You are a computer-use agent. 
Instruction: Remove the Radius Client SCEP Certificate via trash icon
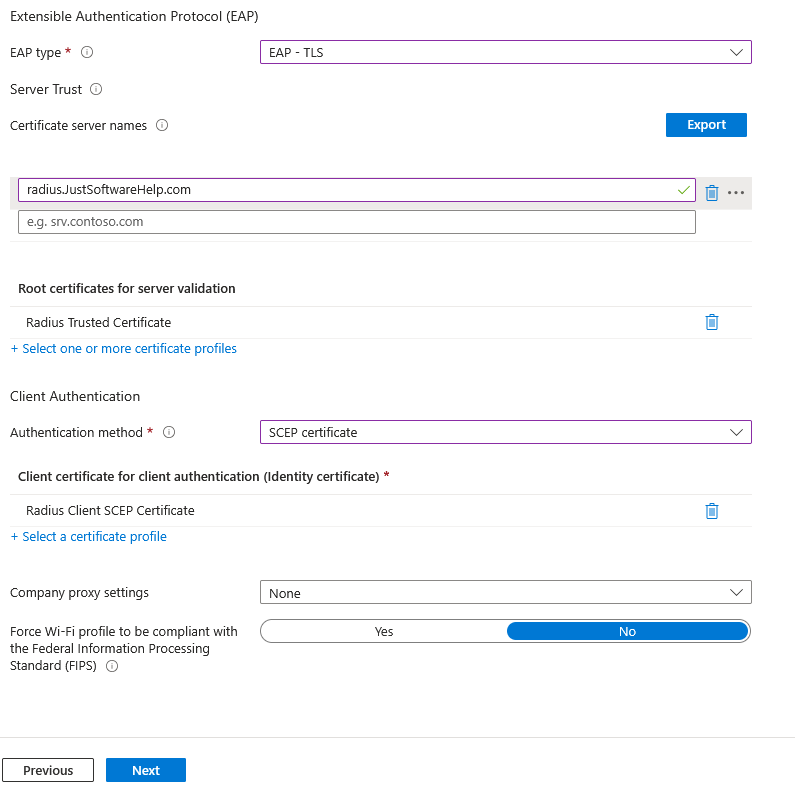coord(712,511)
